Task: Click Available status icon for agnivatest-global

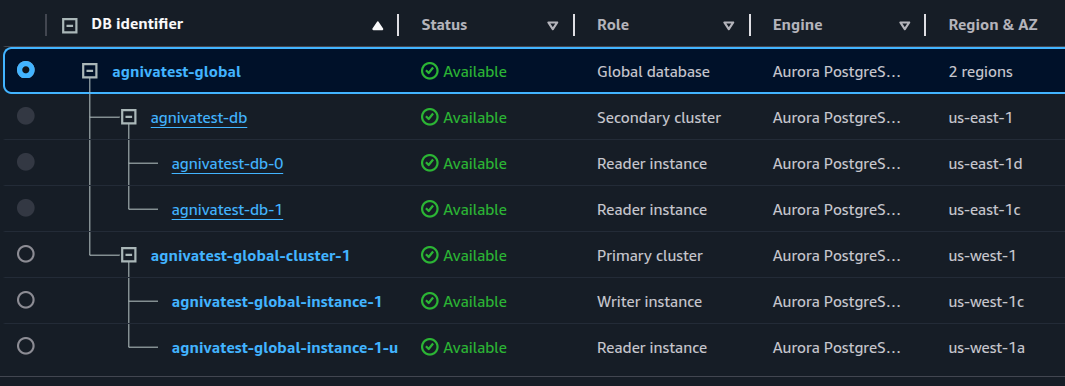Action: point(429,71)
